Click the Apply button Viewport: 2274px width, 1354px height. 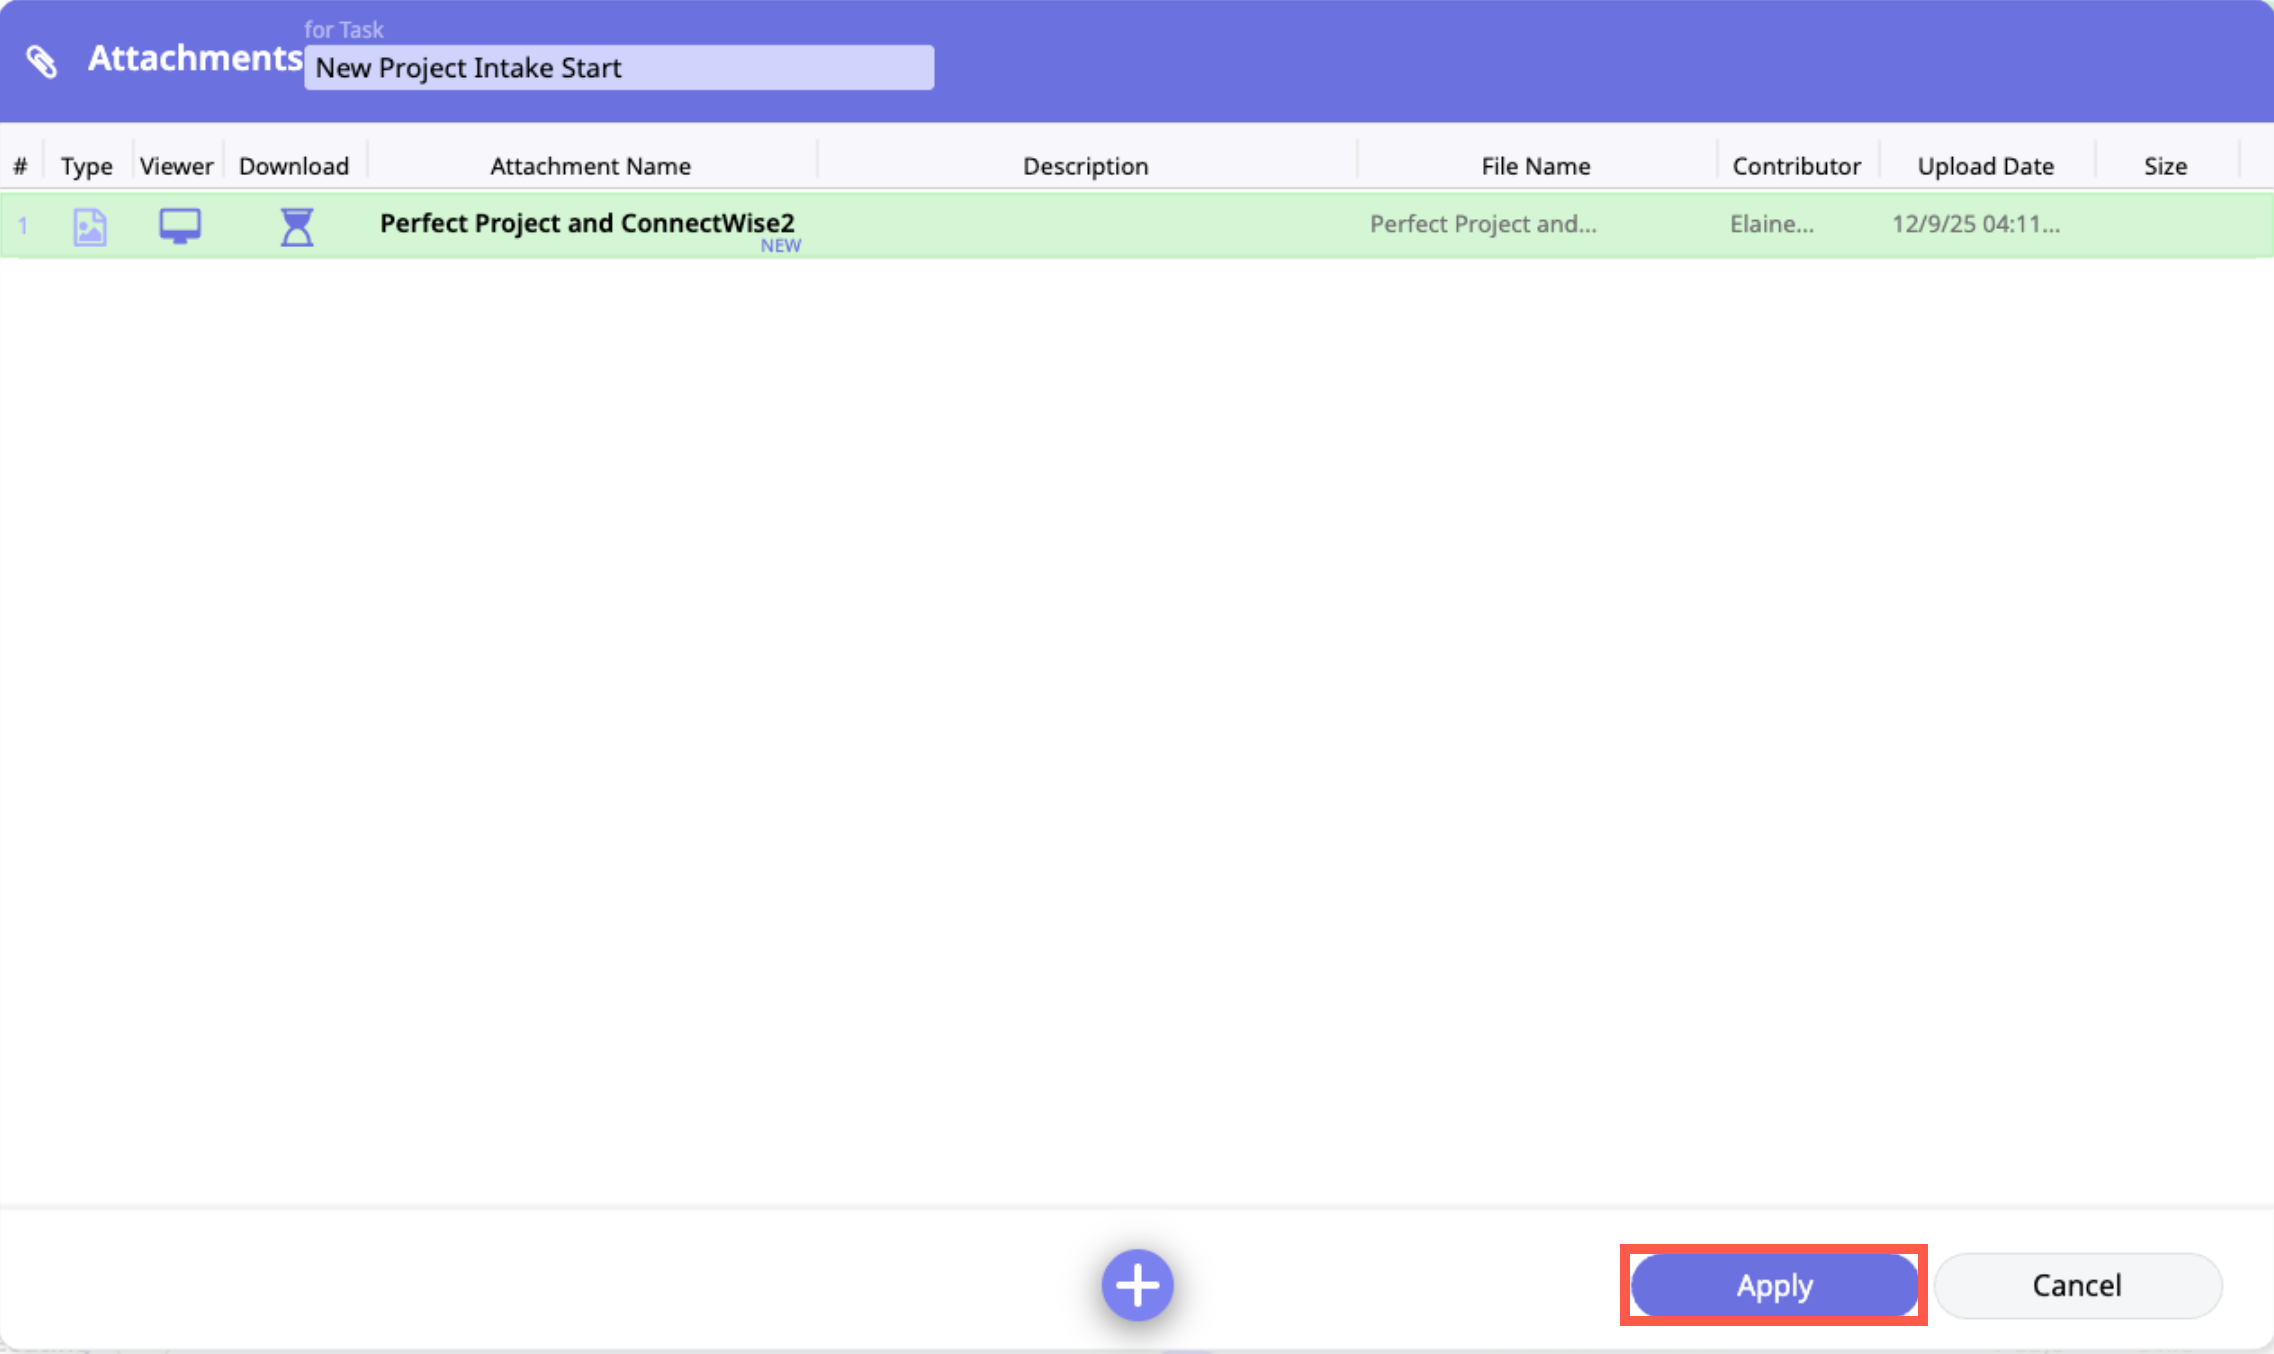[x=1774, y=1285]
